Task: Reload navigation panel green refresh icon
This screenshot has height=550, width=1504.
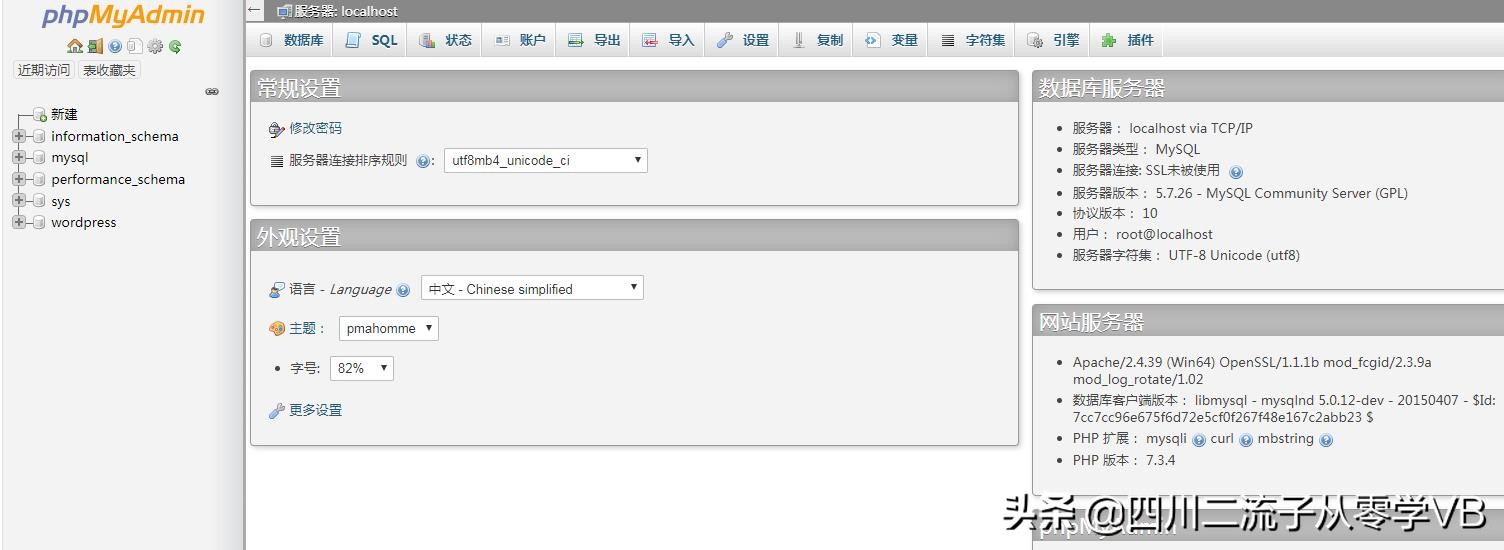Action: [175, 46]
